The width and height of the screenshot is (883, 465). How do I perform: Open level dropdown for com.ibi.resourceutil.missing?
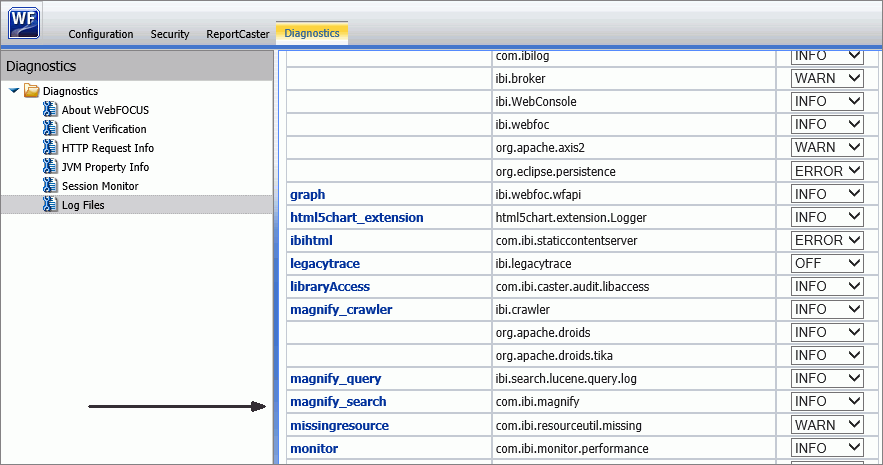pos(827,426)
